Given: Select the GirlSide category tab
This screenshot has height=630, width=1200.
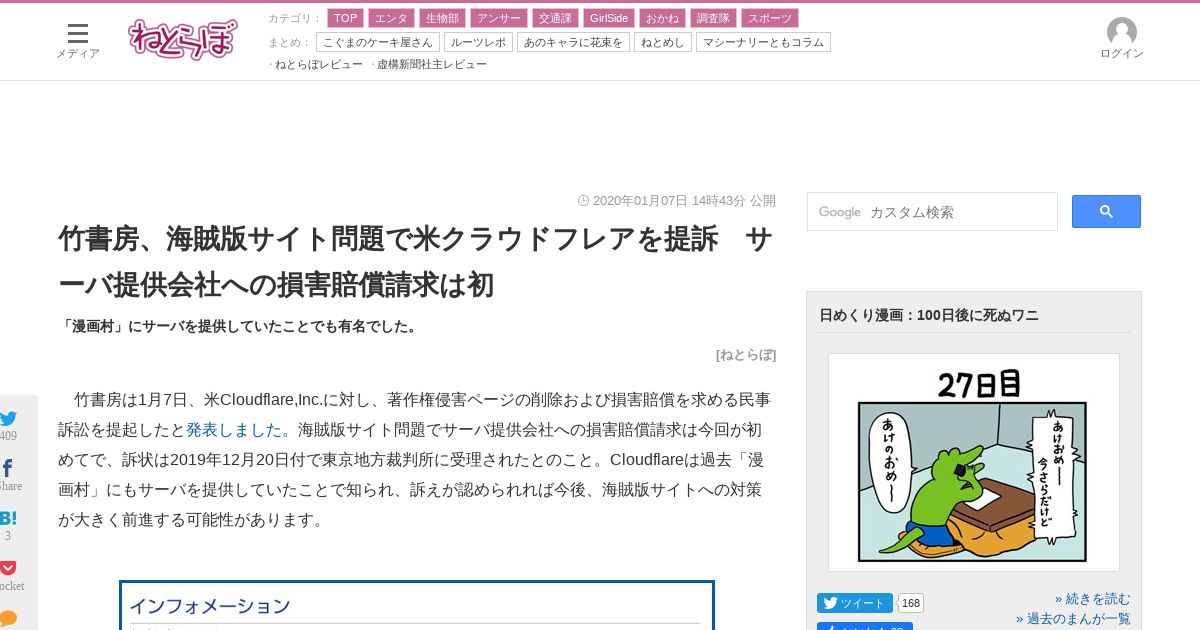Looking at the screenshot, I should 609,18.
